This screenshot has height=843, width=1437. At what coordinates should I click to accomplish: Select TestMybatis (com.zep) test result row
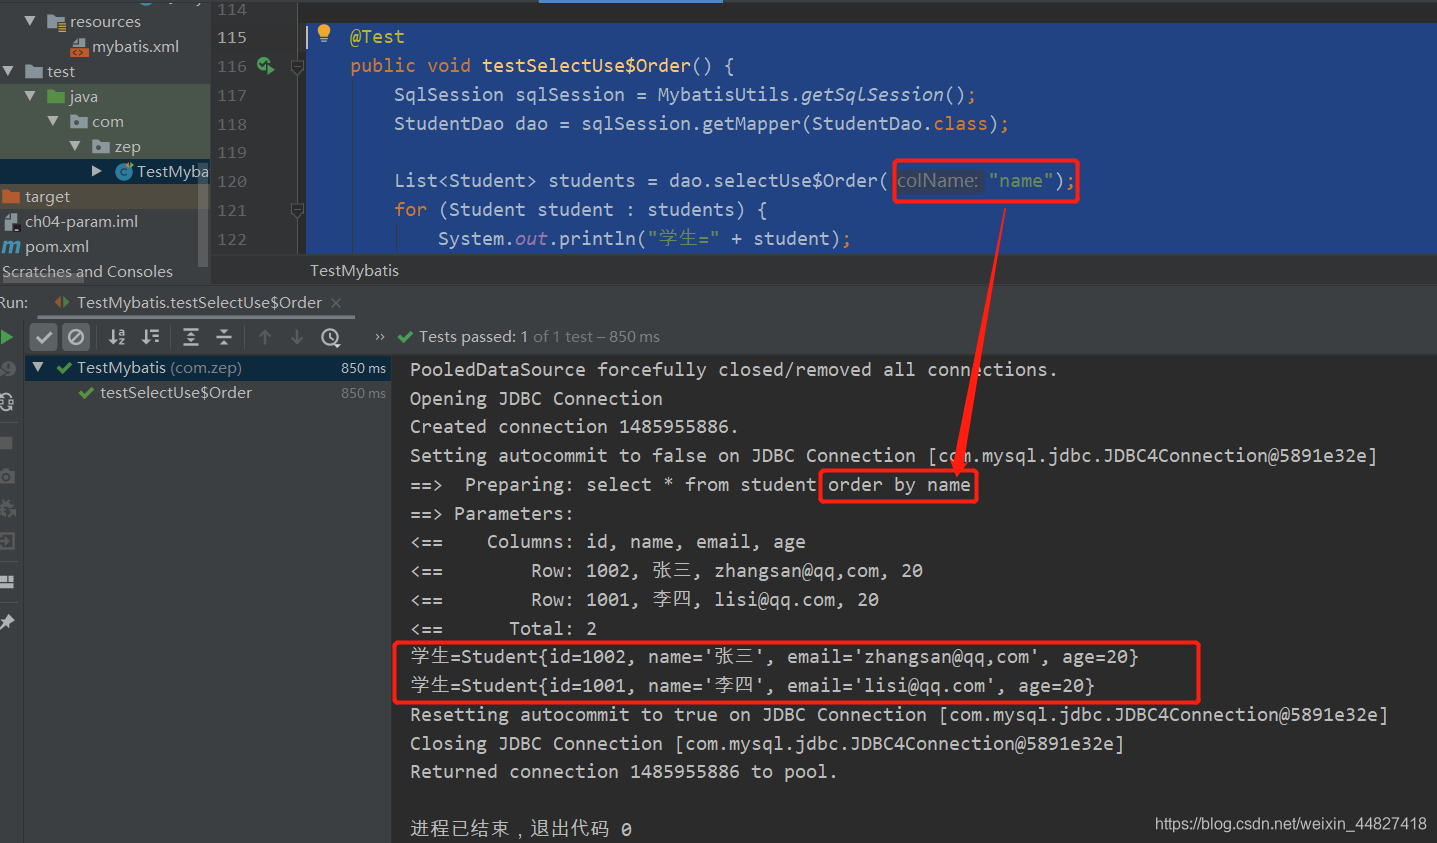(x=207, y=368)
